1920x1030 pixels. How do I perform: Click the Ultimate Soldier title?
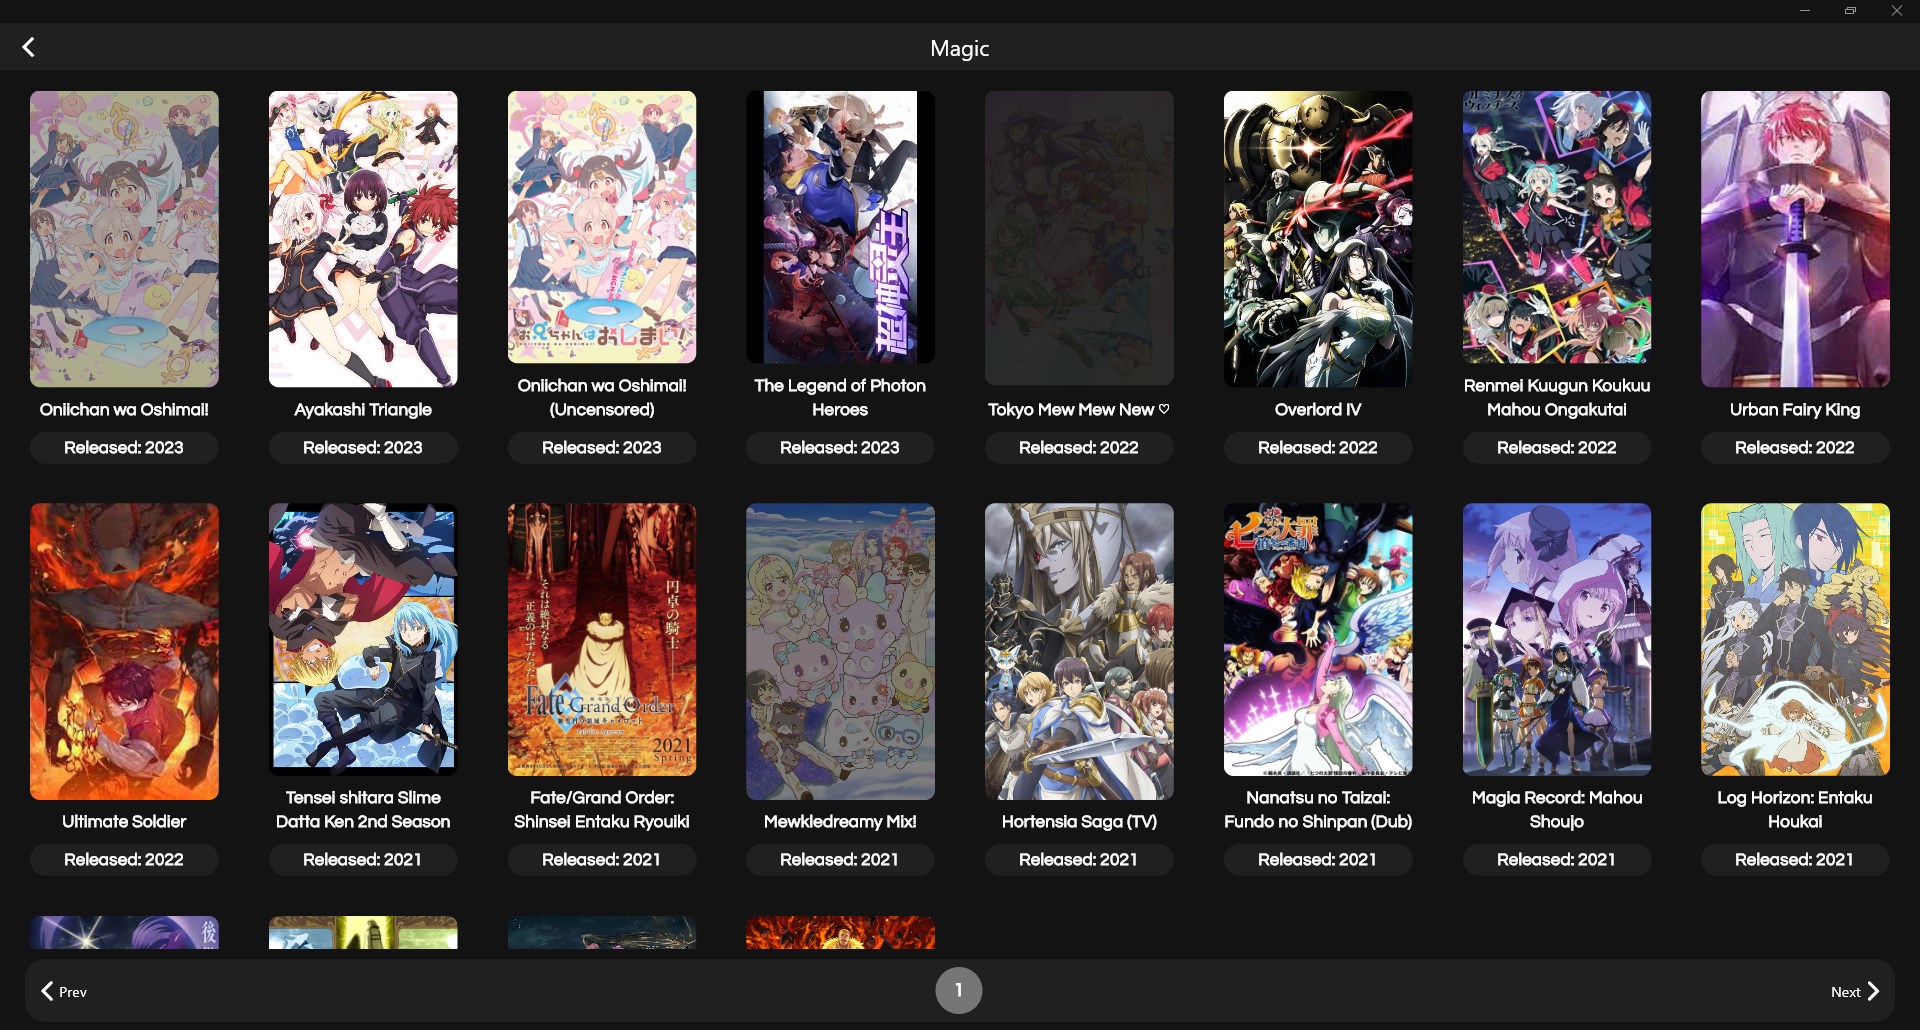[124, 822]
